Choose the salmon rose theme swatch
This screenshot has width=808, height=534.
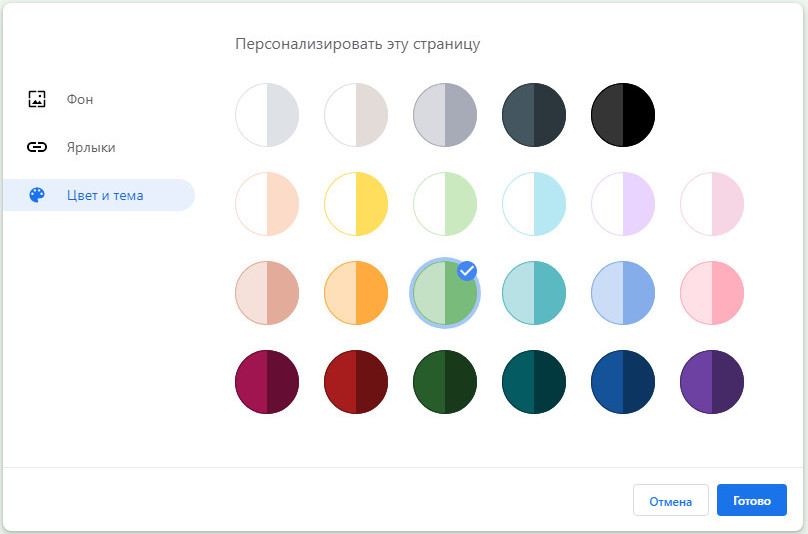coord(267,293)
